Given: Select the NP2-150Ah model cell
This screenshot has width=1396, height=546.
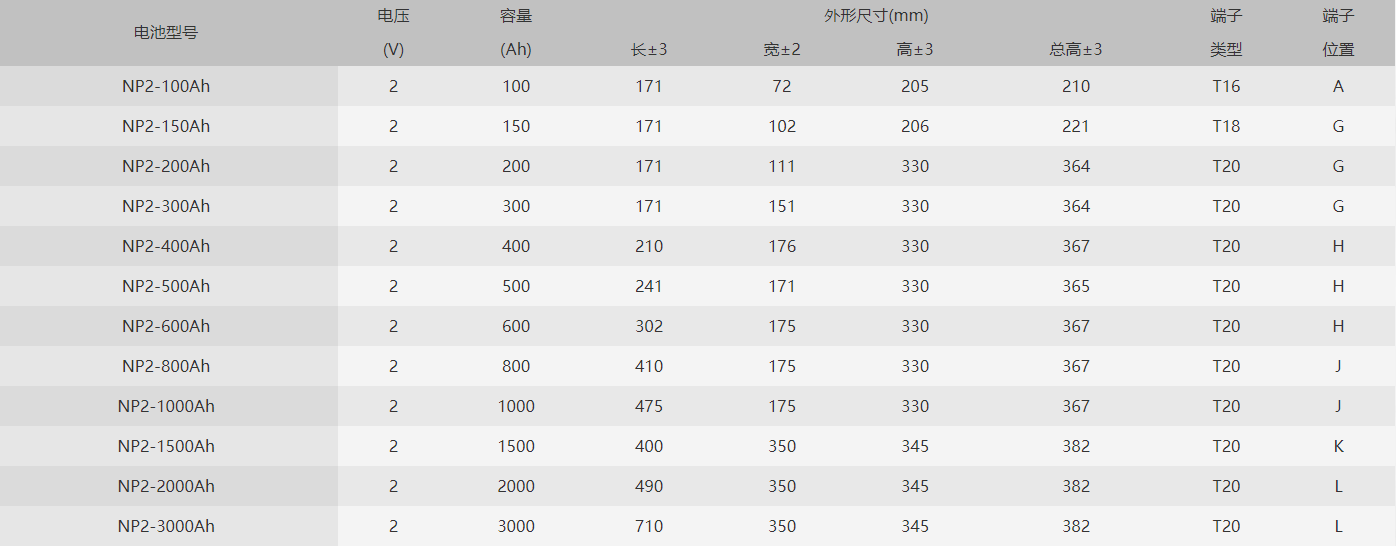Looking at the screenshot, I should [x=166, y=126].
